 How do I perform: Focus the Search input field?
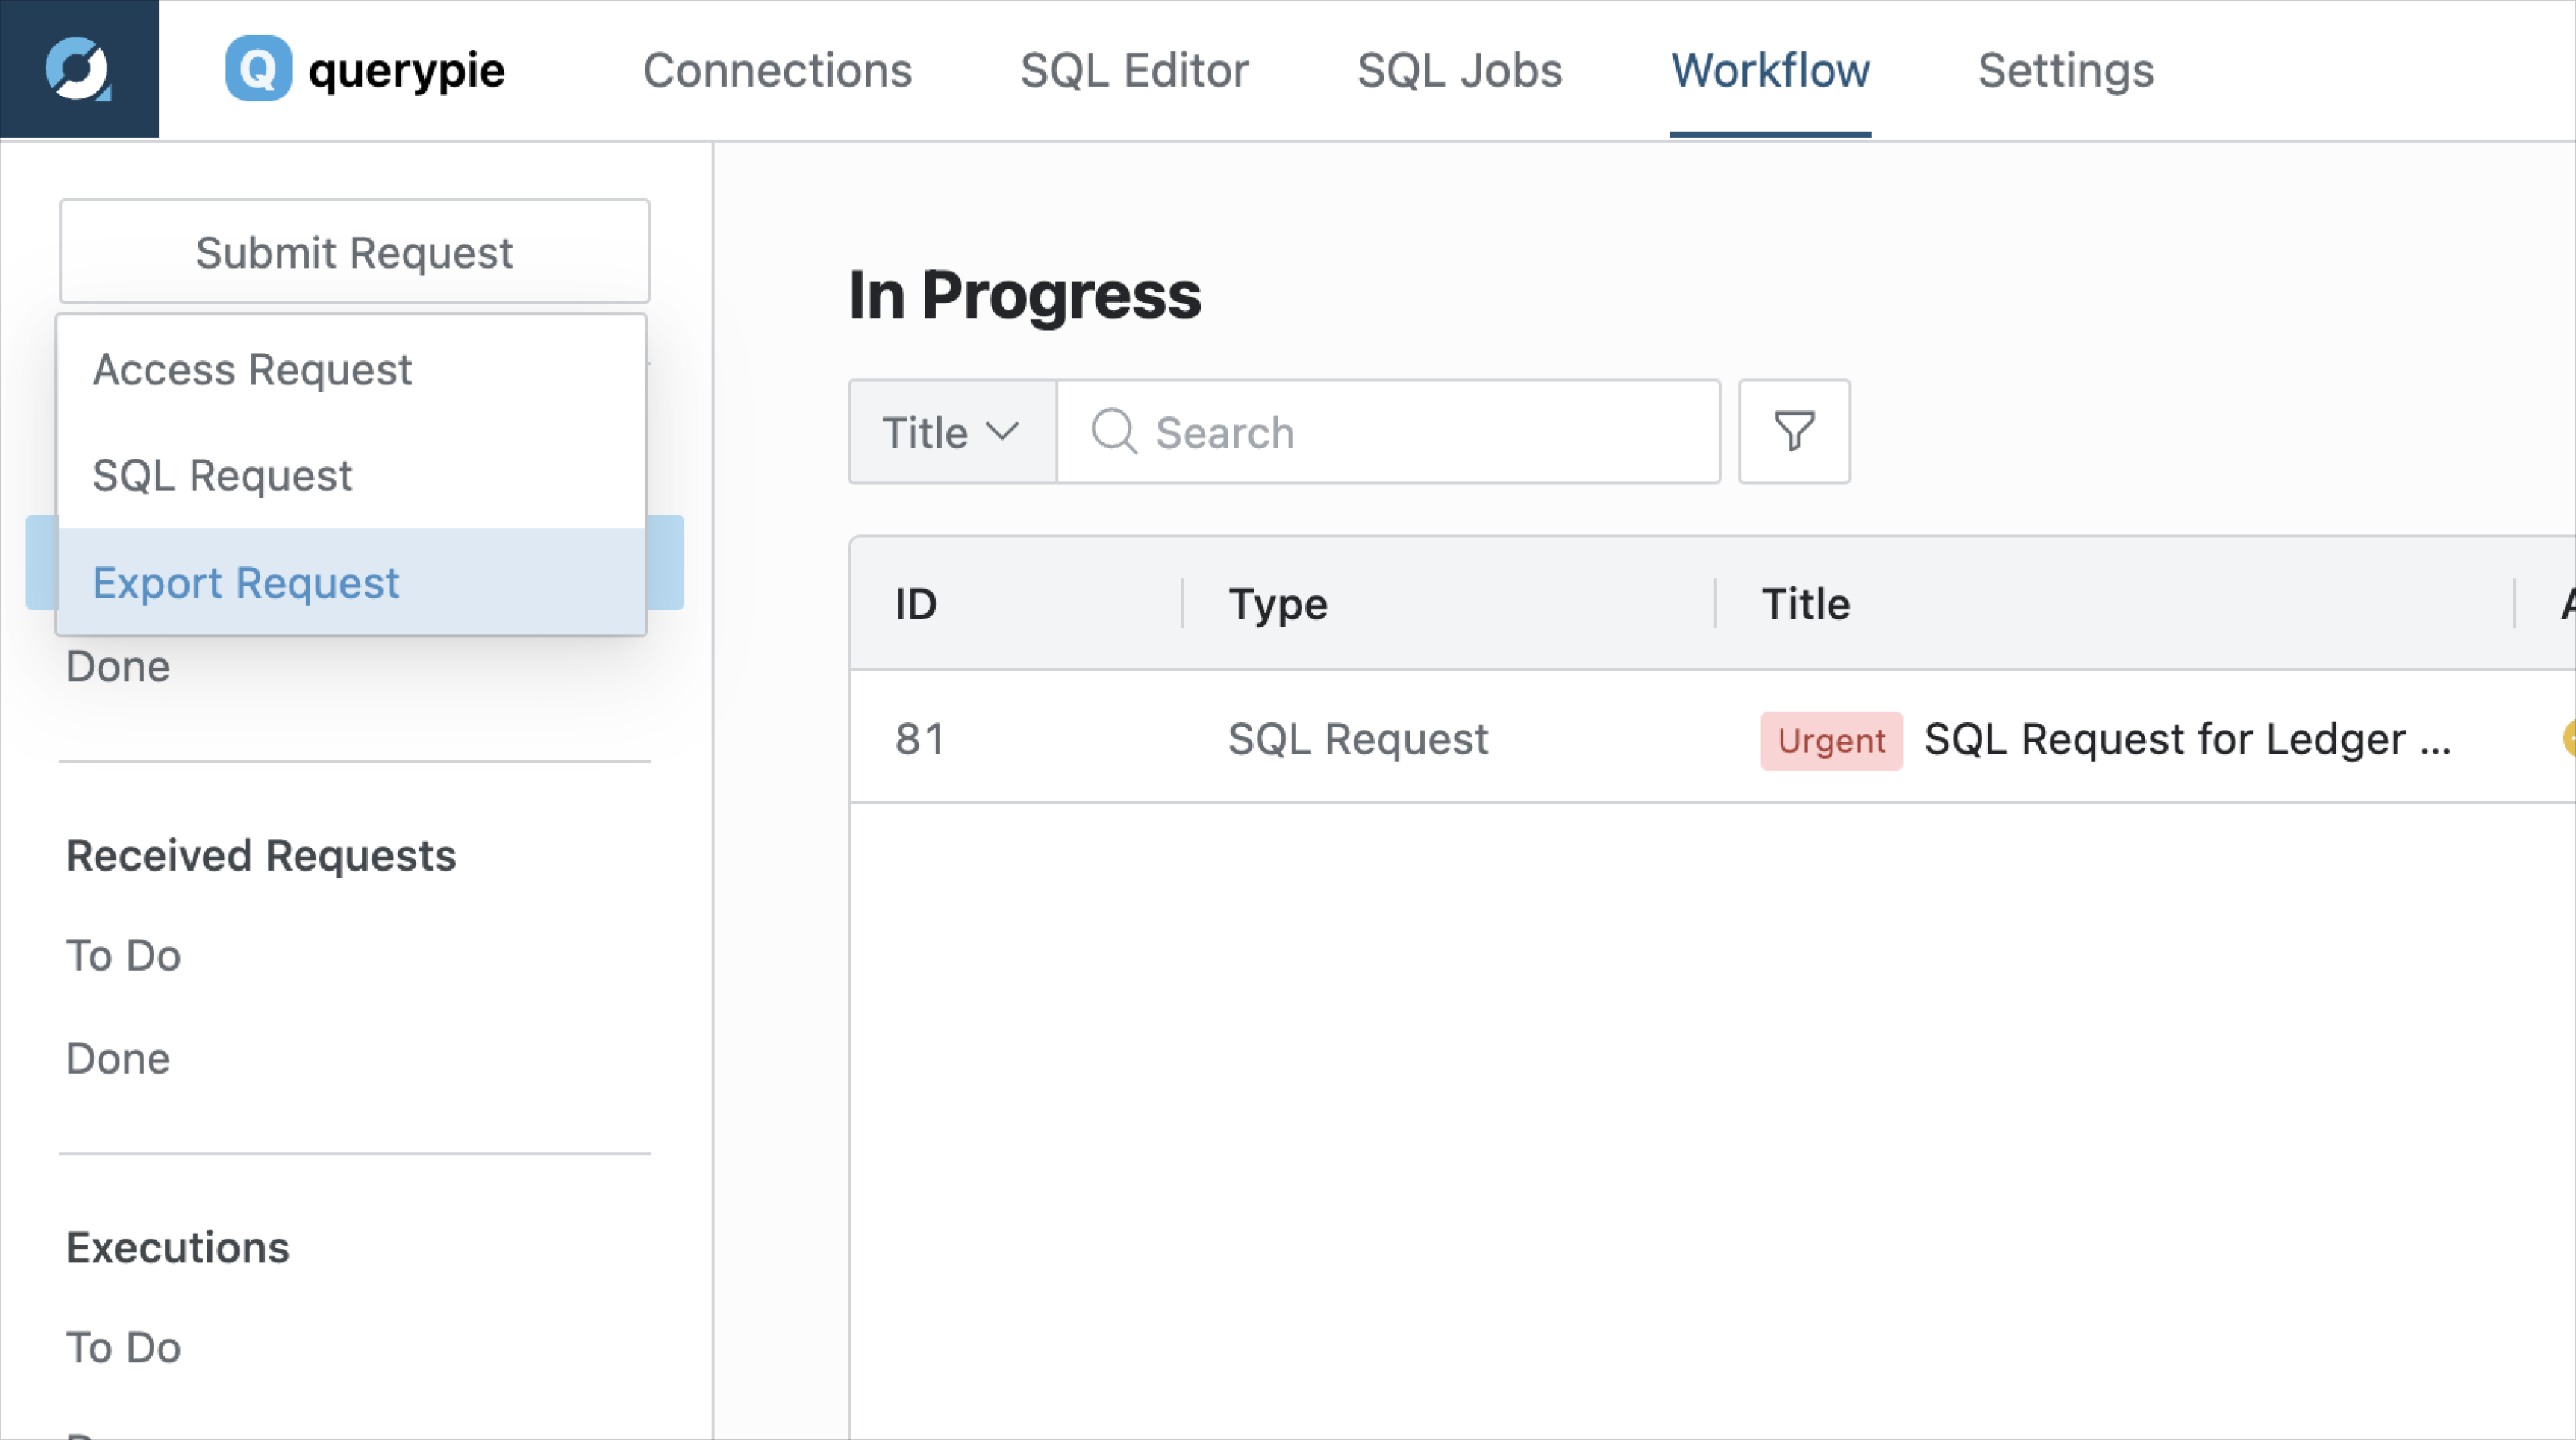pos(1388,432)
